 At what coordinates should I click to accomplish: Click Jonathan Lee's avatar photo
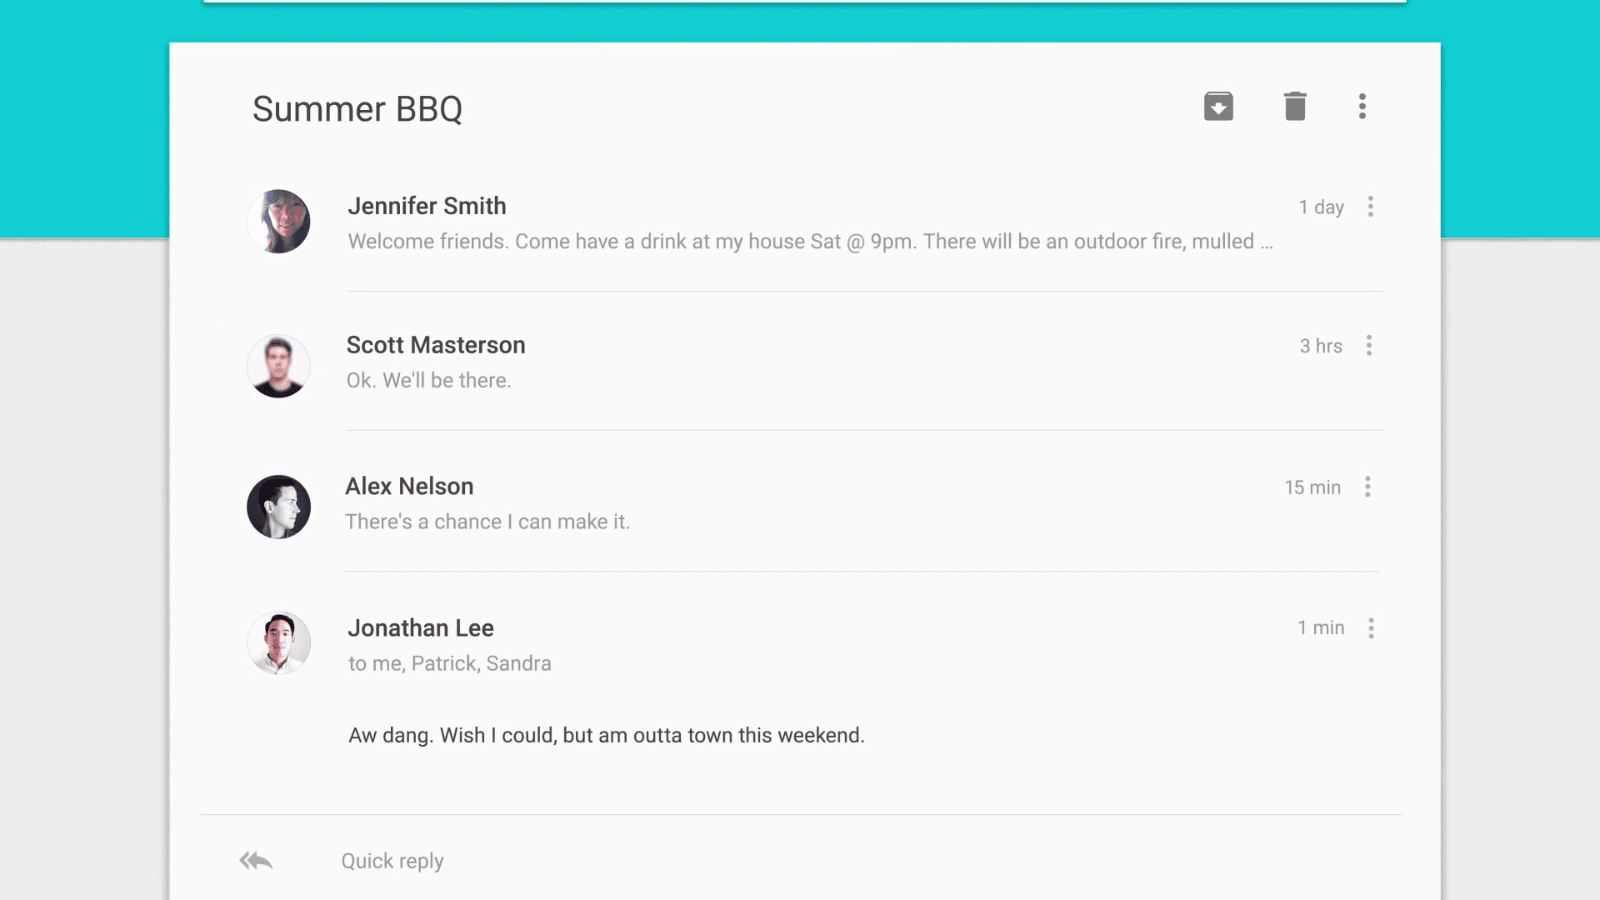[x=279, y=643]
